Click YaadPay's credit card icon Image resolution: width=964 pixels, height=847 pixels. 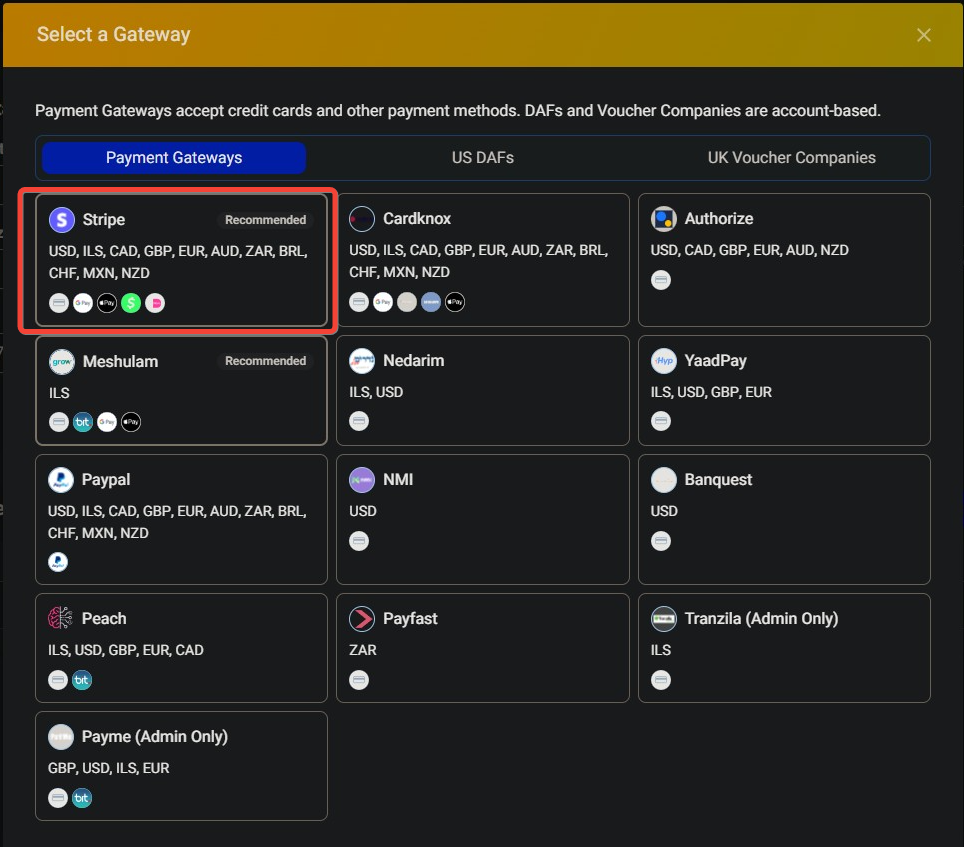661,421
